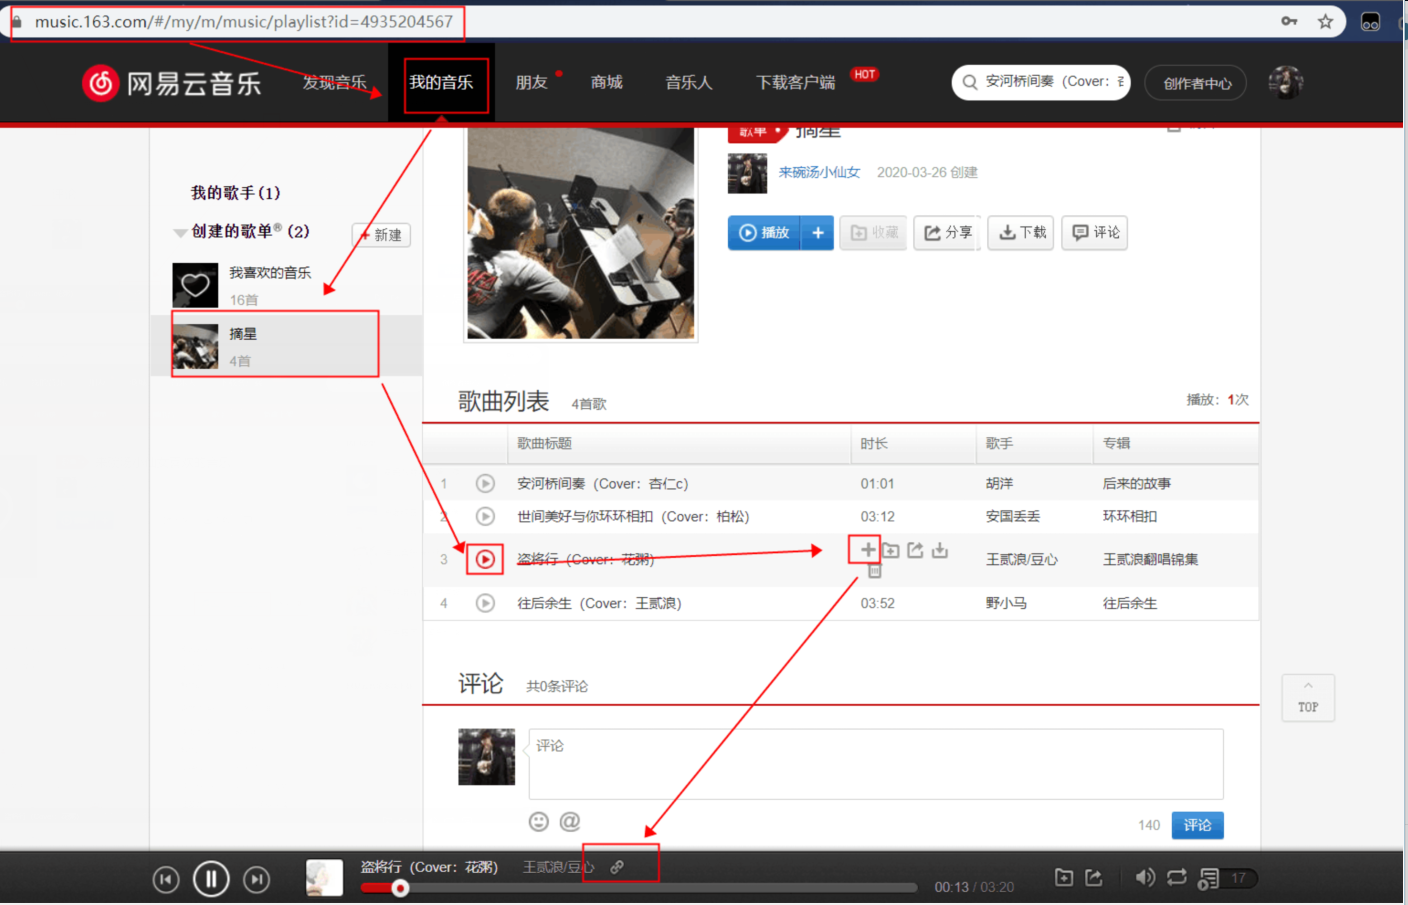
Task: Click the creator's small avatar thumbnail
Action: tap(747, 173)
